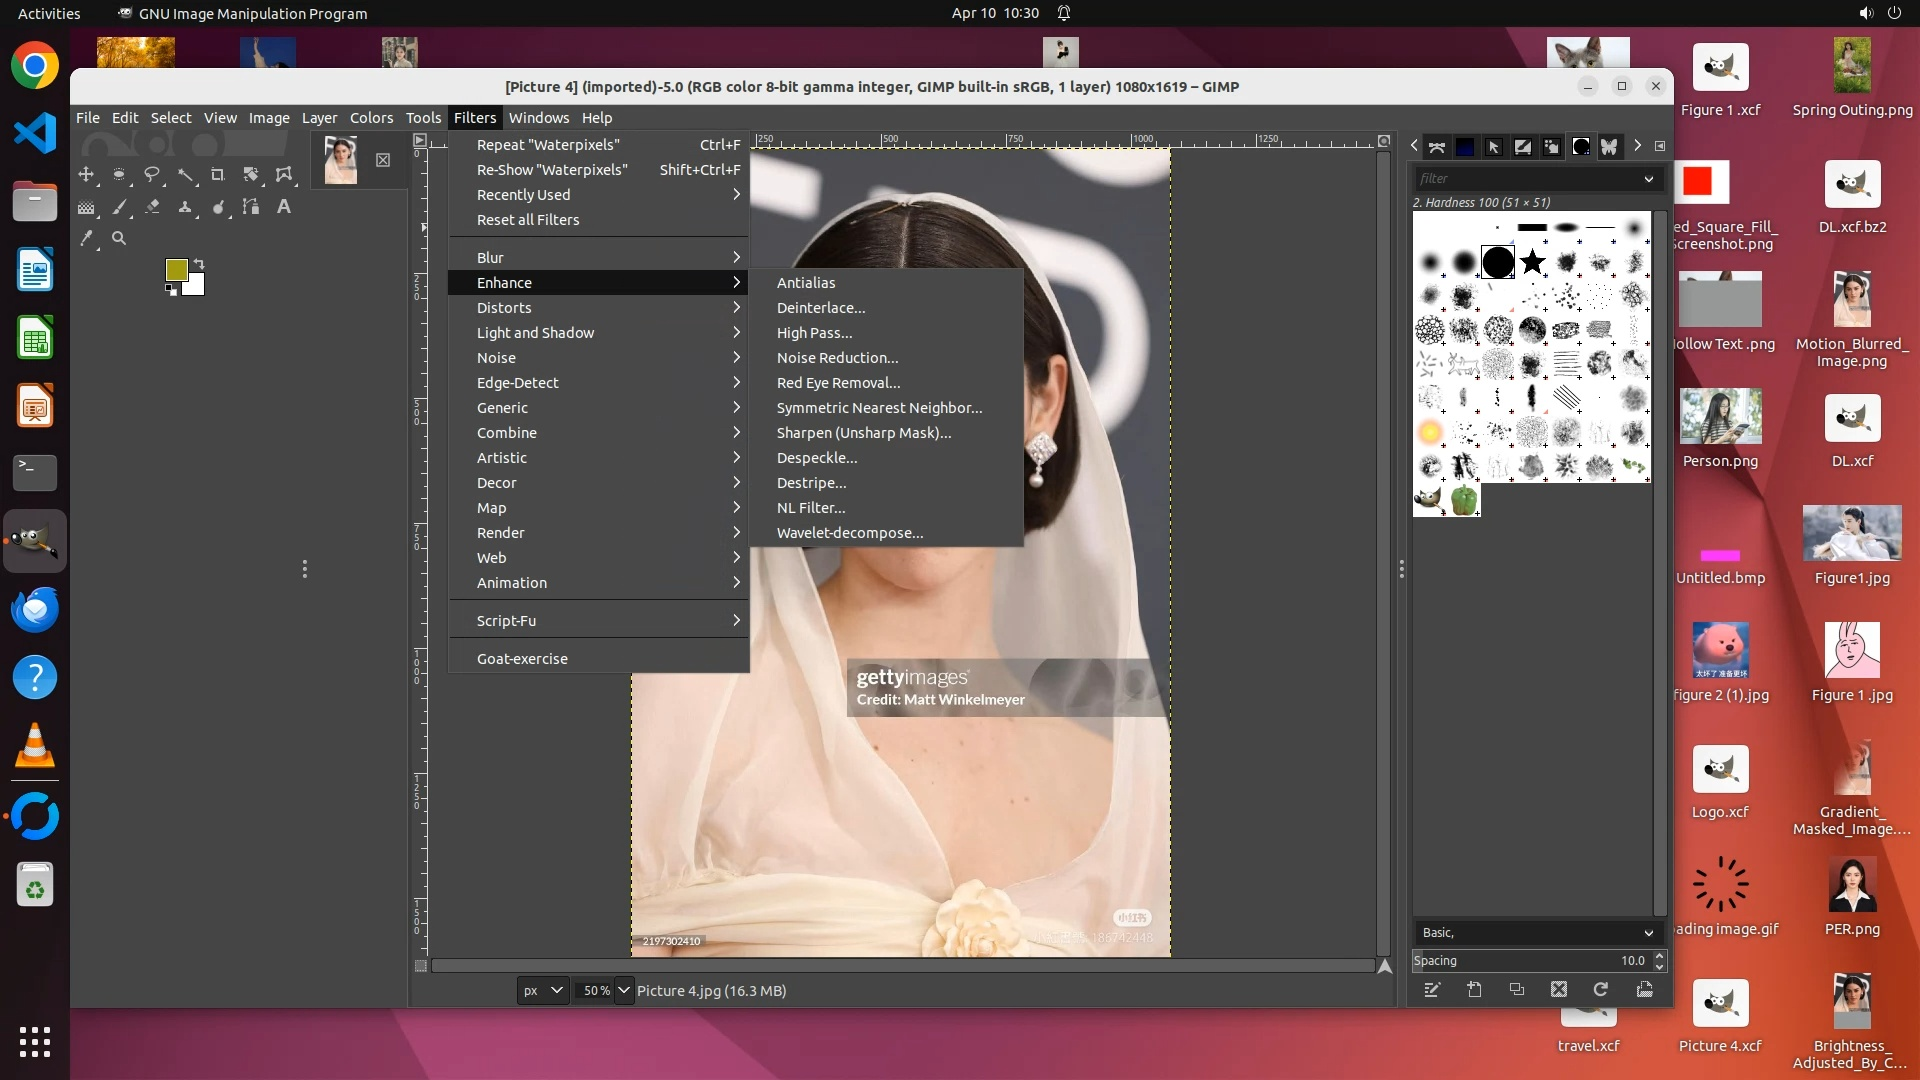Open the brush tag filter dropdown
This screenshot has width=1920, height=1080.
tap(1648, 179)
